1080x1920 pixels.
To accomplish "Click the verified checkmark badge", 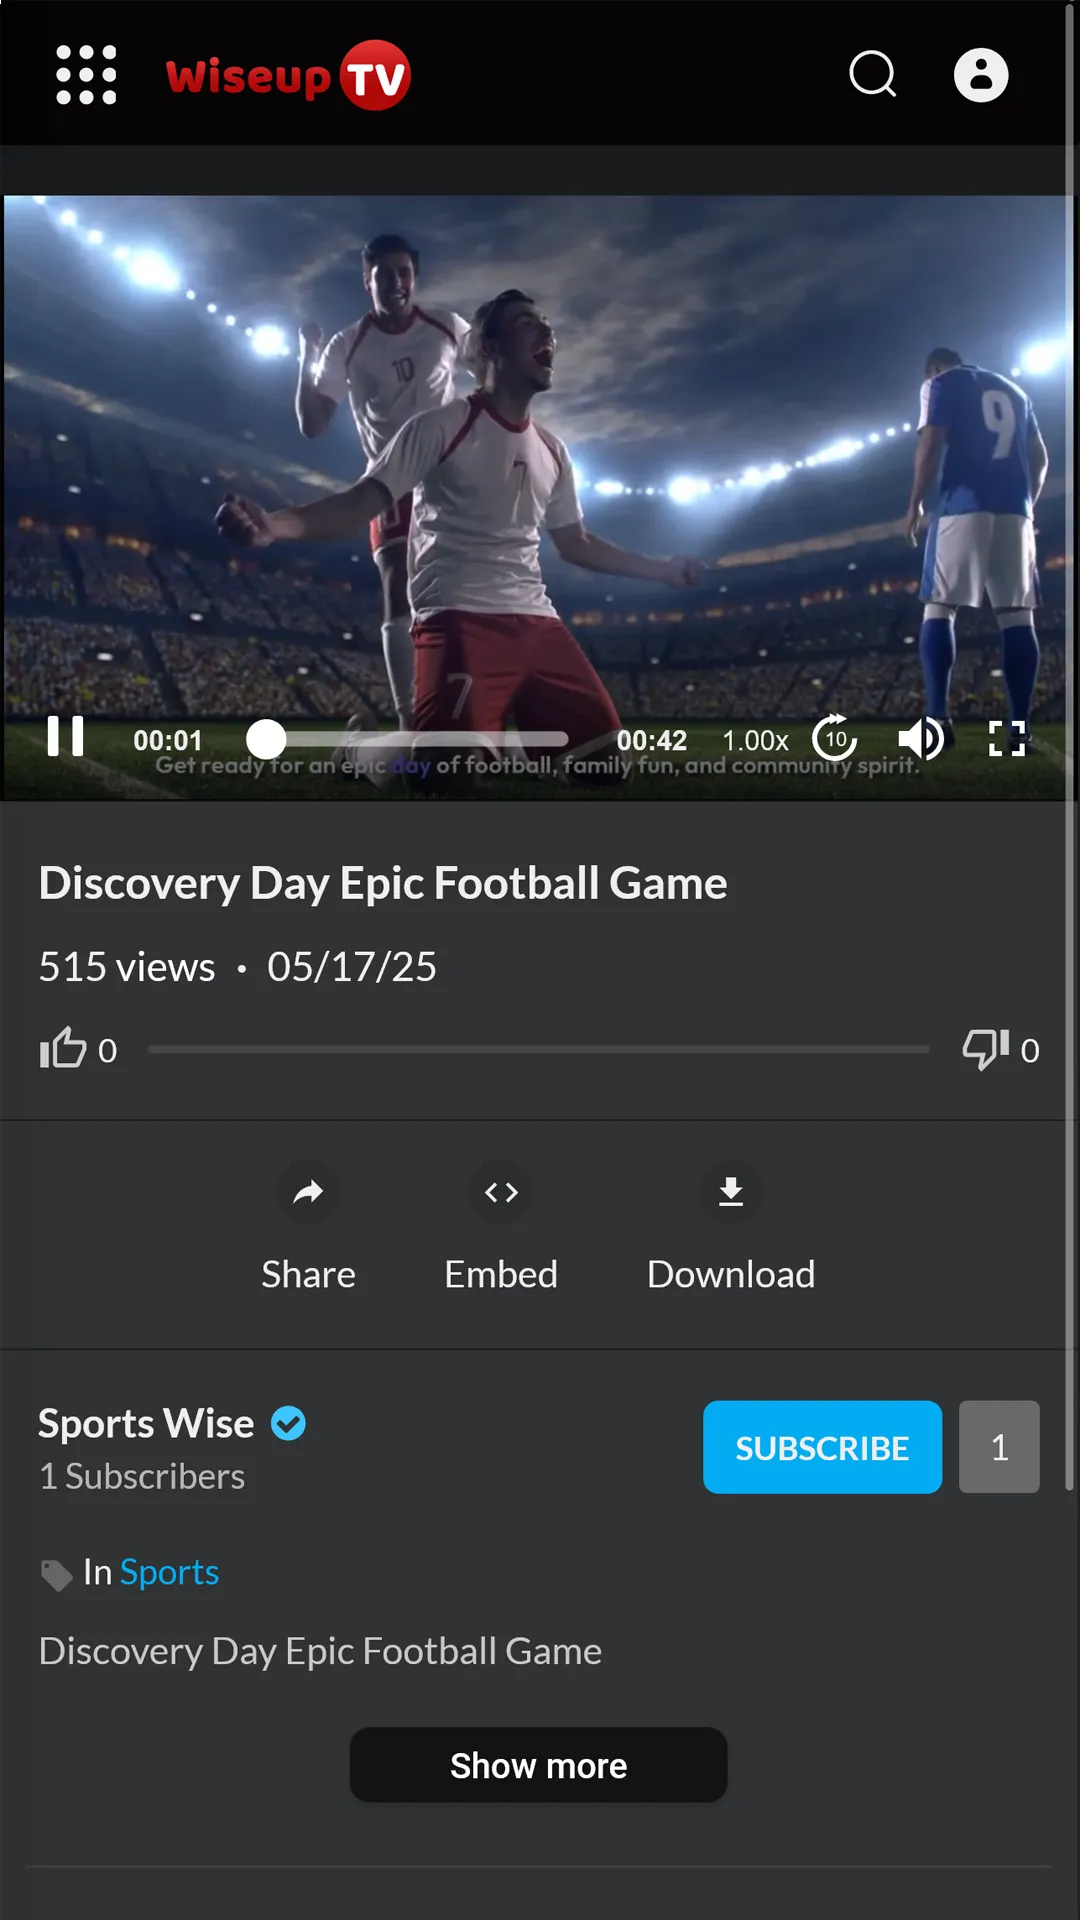I will pyautogui.click(x=288, y=1423).
